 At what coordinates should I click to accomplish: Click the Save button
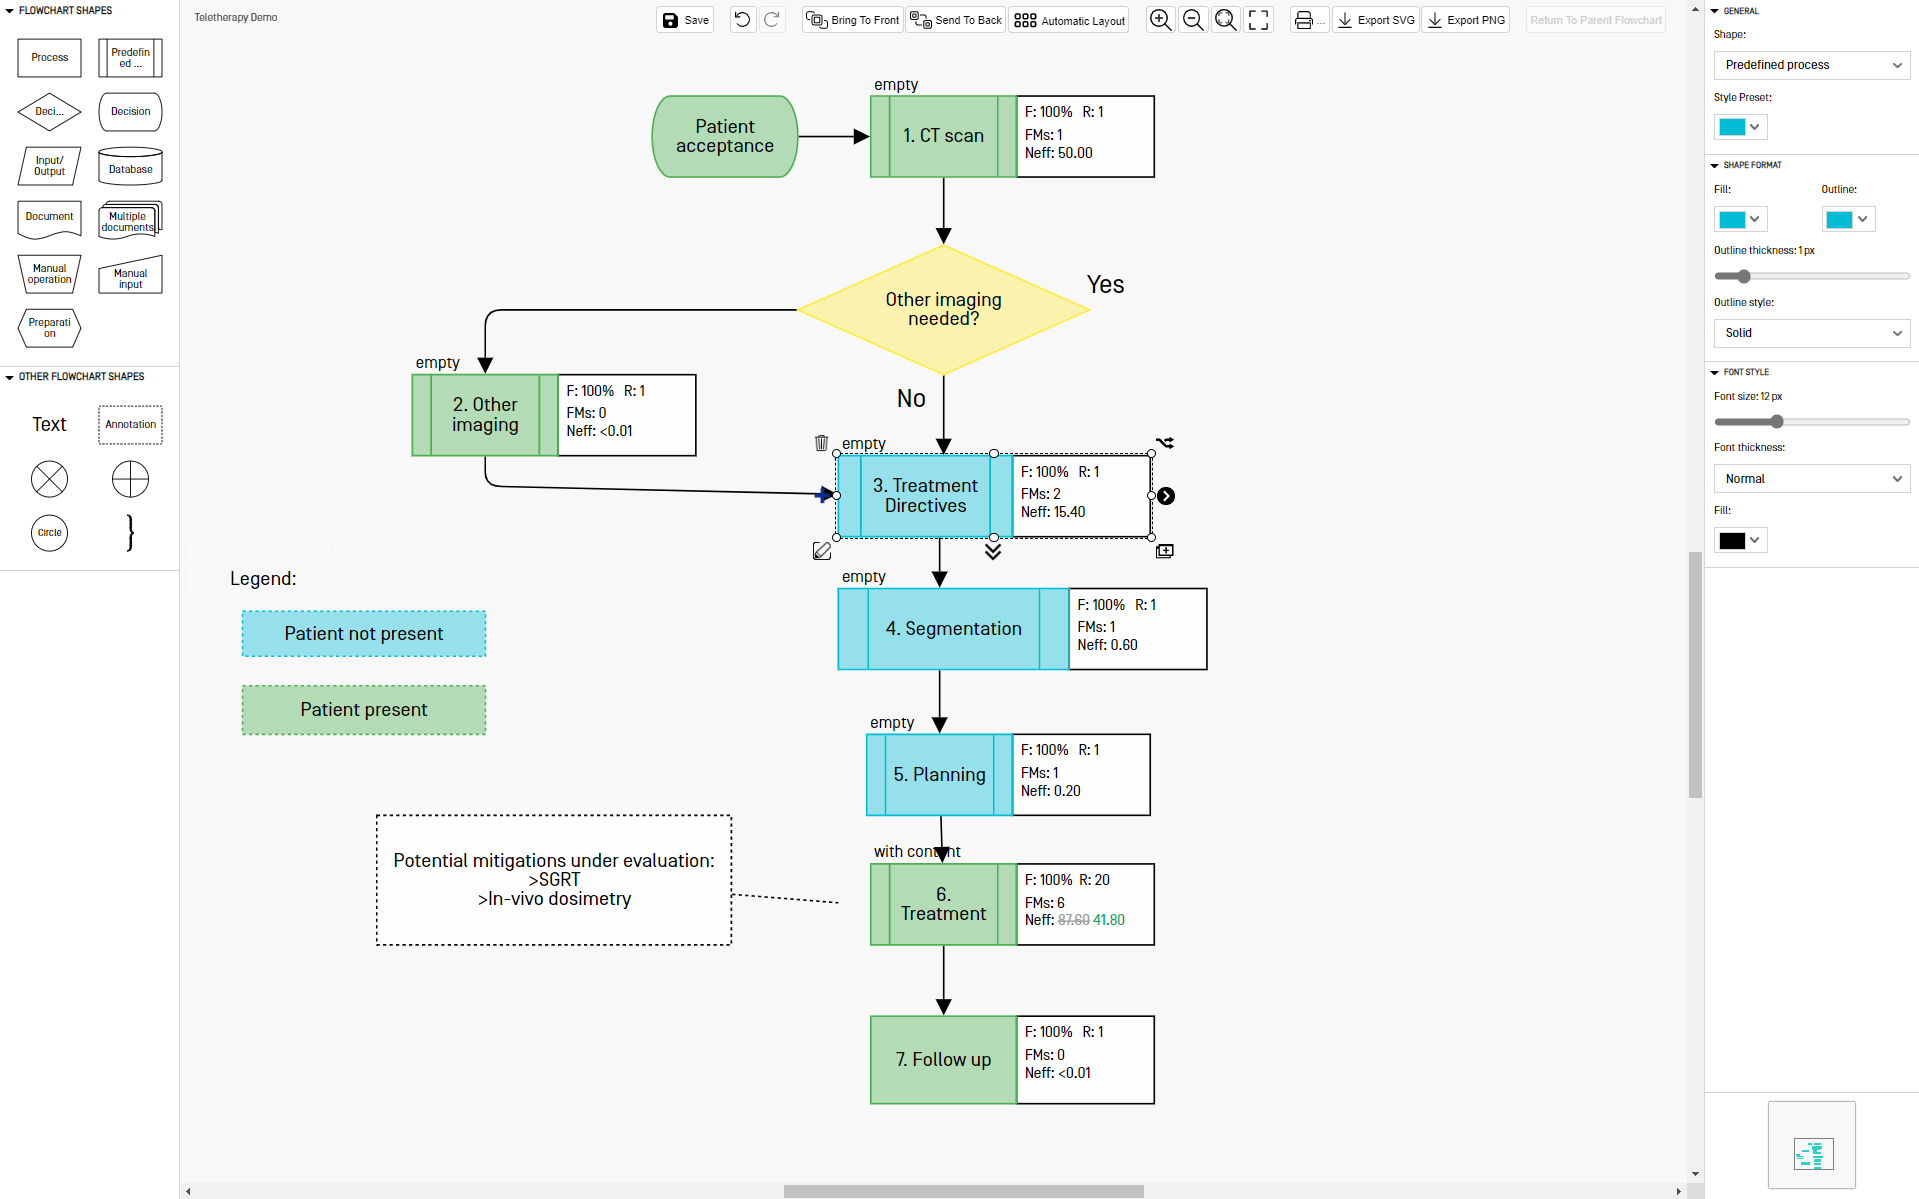pyautogui.click(x=686, y=20)
